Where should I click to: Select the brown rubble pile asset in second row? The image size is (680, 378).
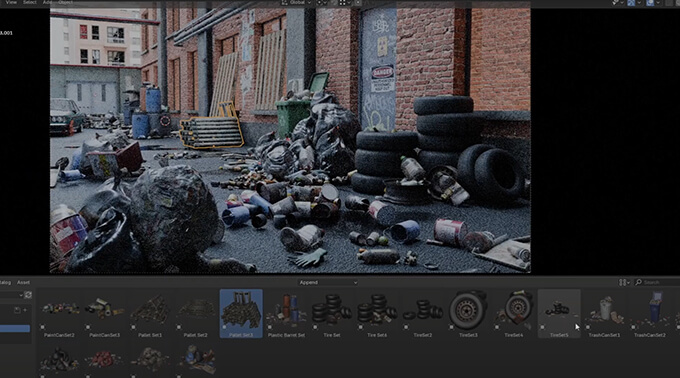click(150, 360)
